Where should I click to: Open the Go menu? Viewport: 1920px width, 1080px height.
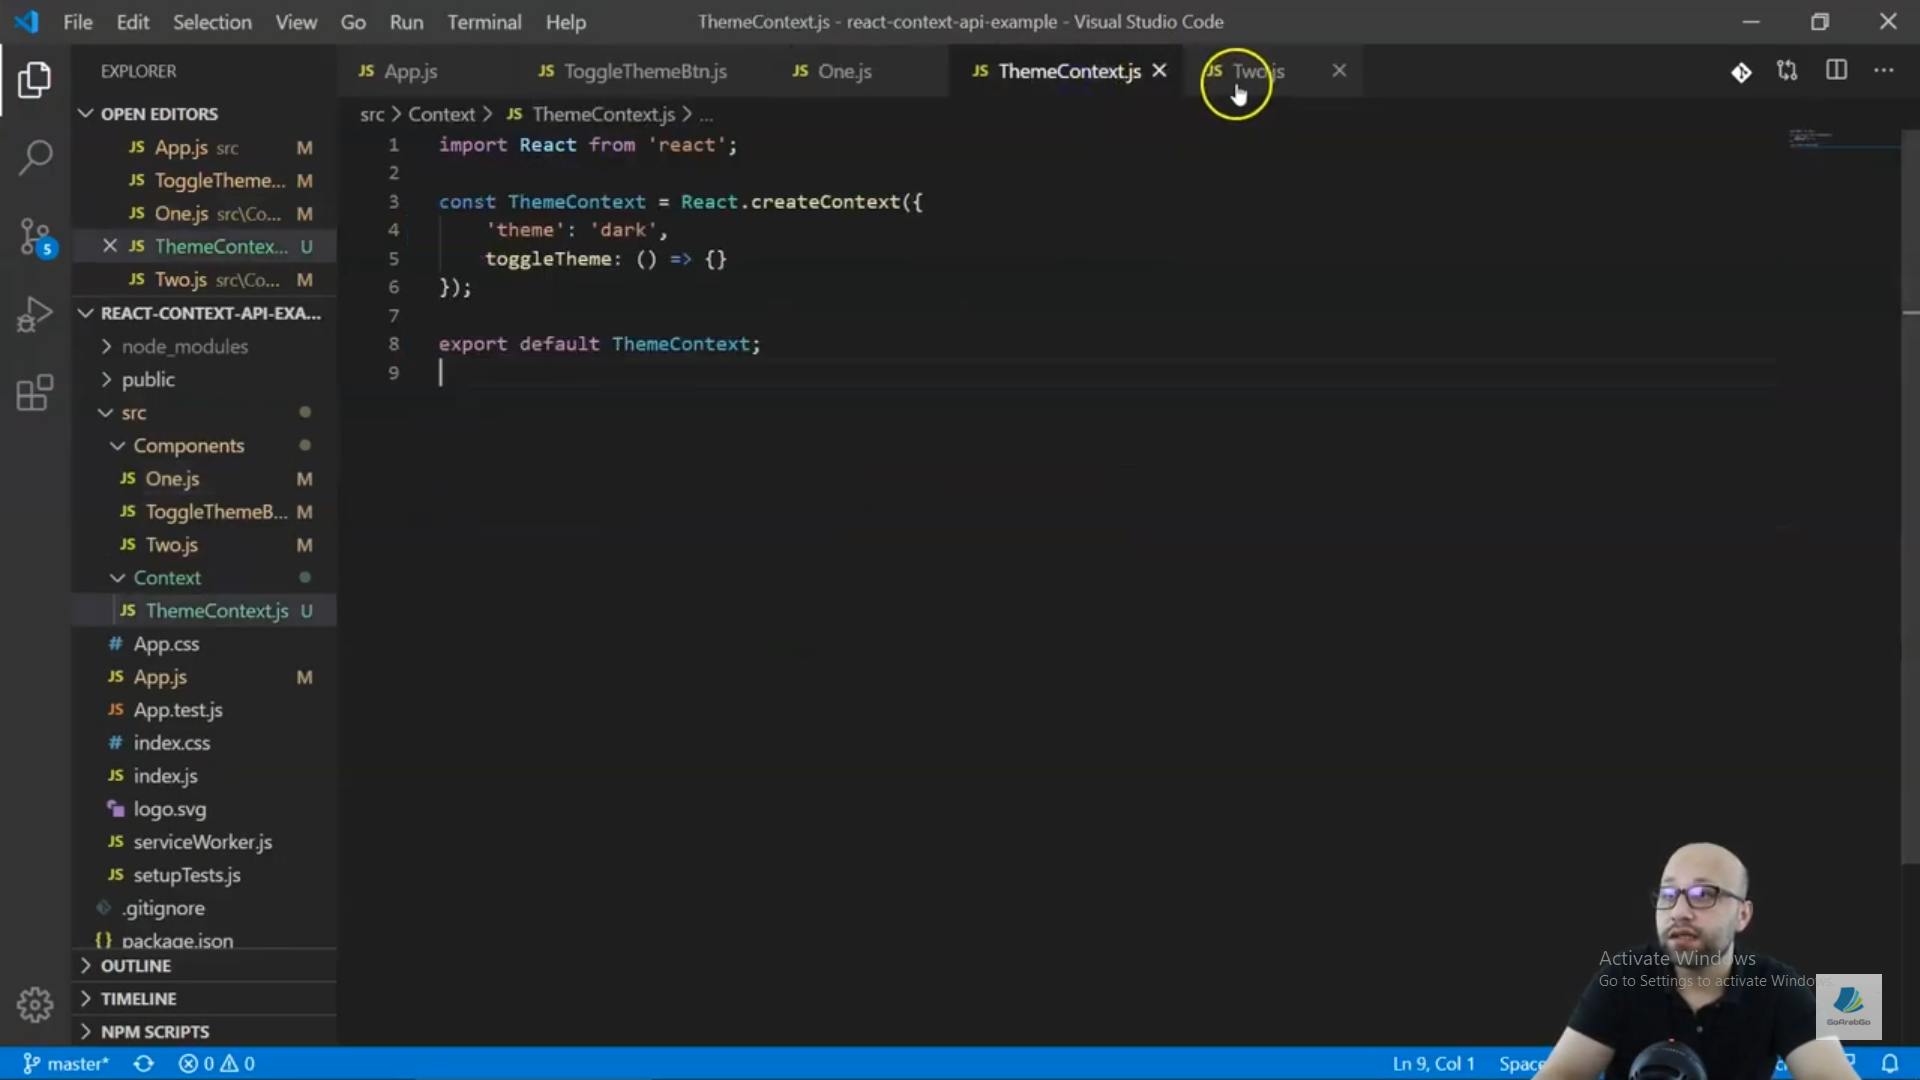point(353,22)
